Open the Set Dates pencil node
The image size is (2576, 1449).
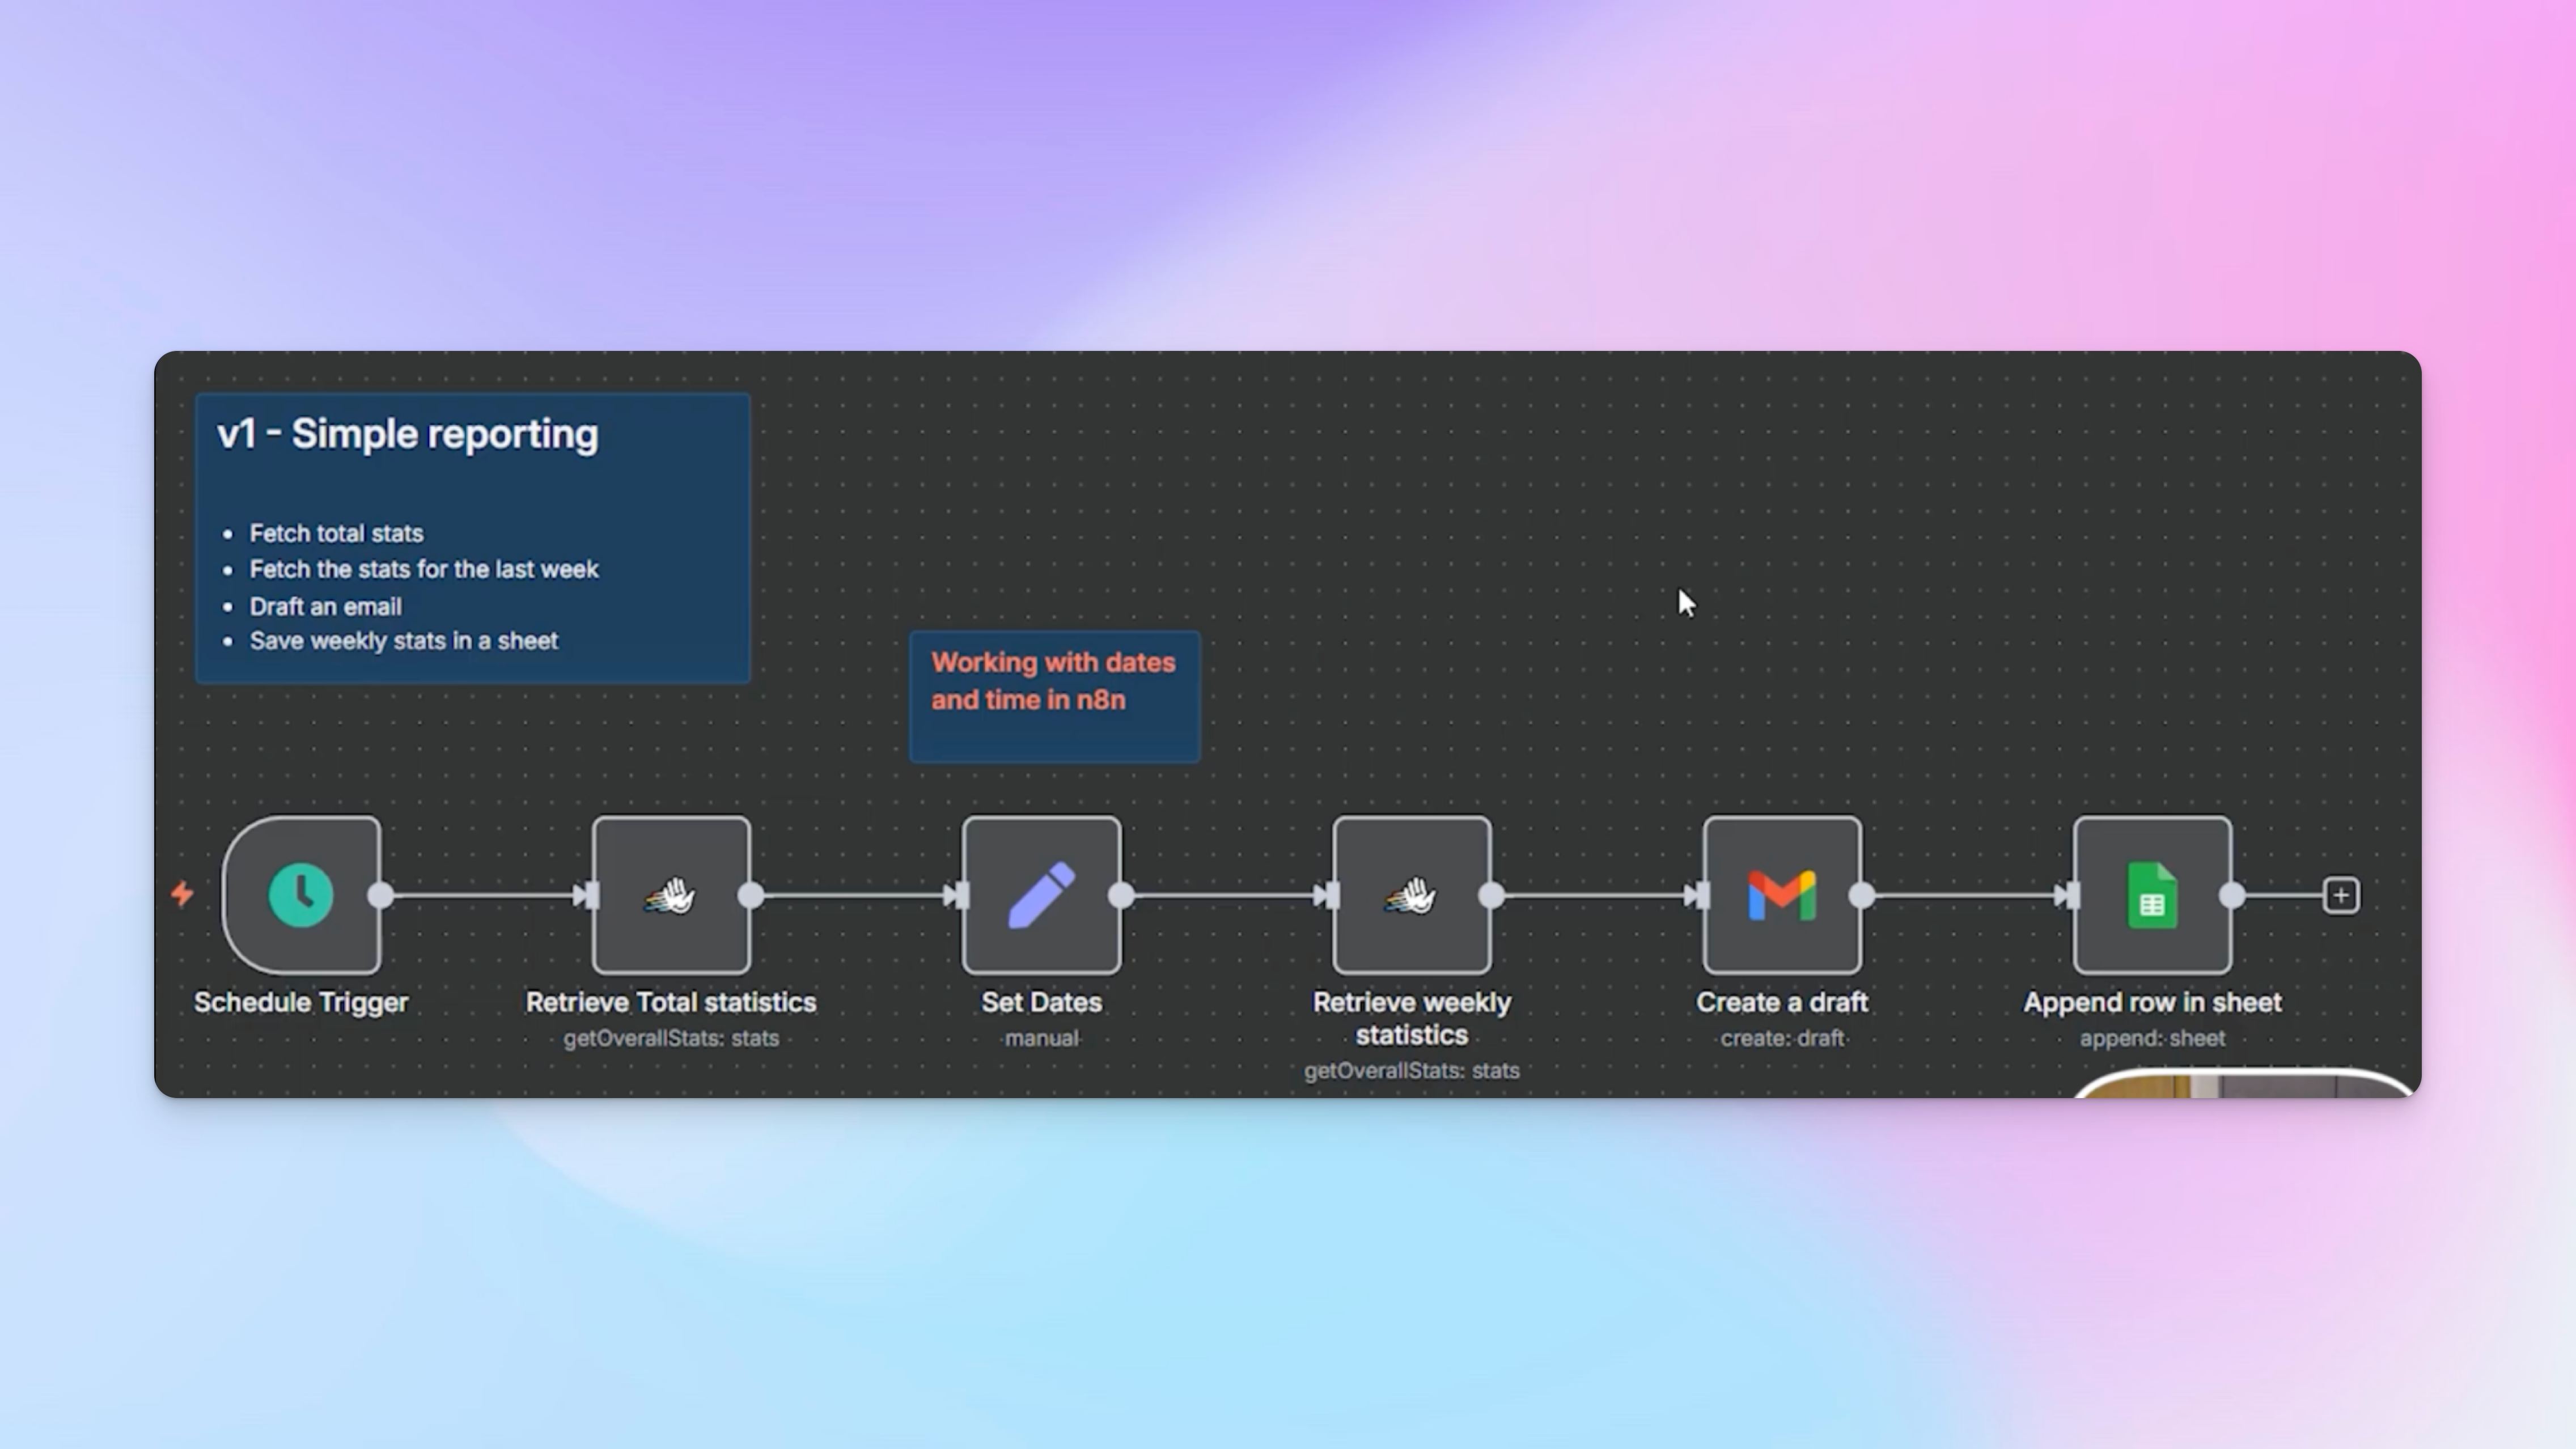click(1041, 895)
